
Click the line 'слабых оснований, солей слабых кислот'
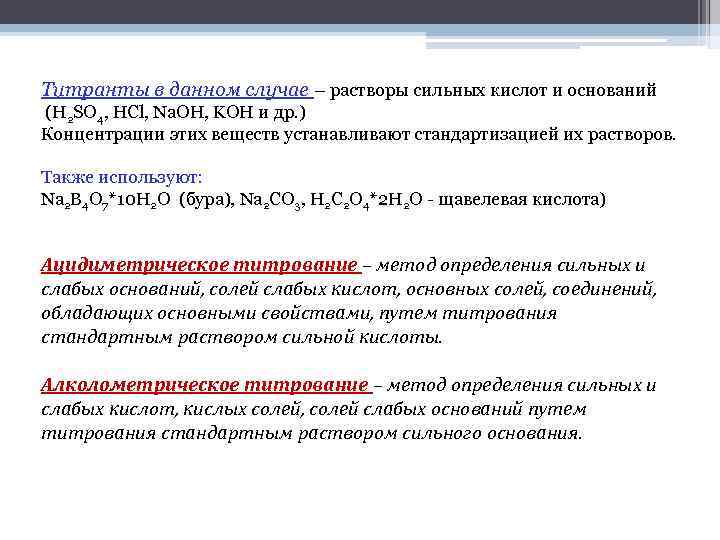coord(349,289)
